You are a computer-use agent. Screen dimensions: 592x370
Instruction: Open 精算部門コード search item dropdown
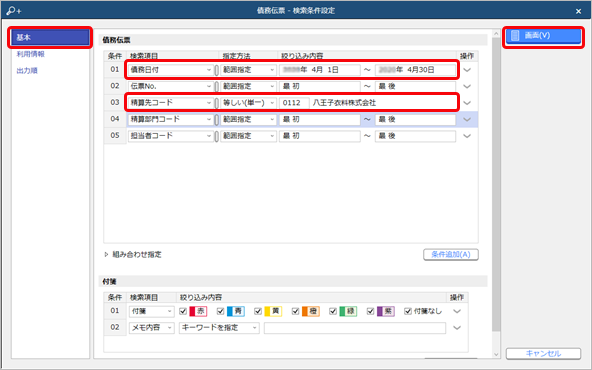tap(171, 119)
